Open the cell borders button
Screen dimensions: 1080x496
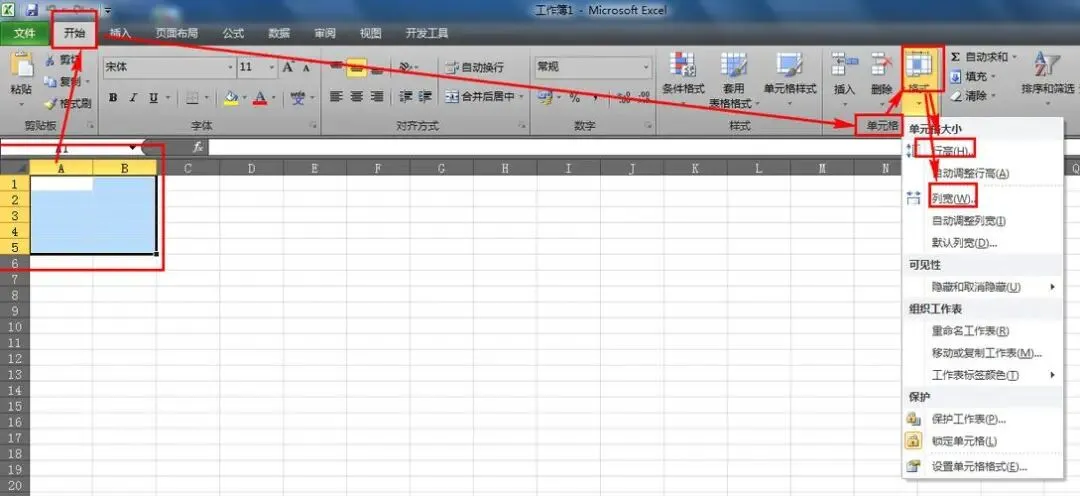click(x=192, y=98)
